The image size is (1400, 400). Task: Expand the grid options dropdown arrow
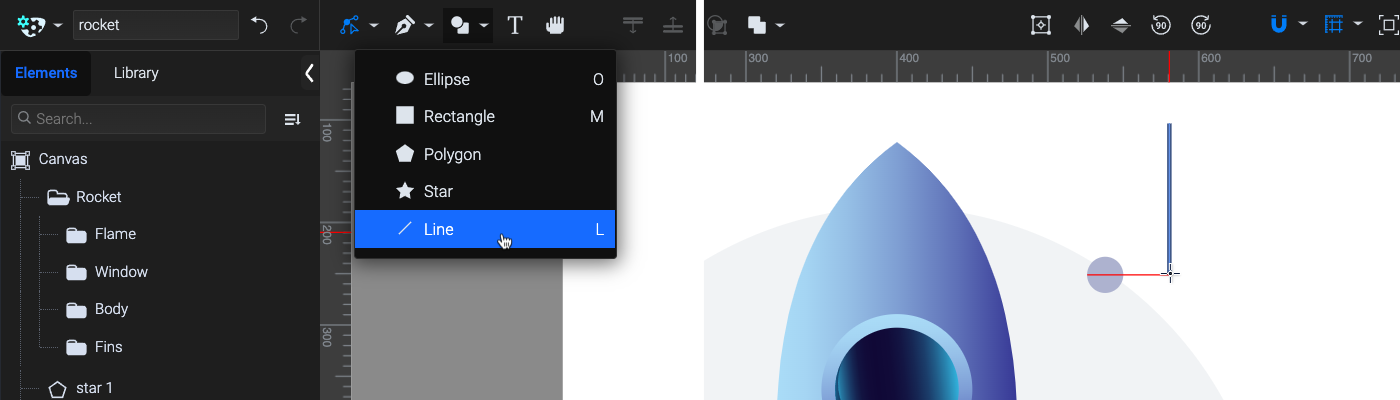point(1357,26)
